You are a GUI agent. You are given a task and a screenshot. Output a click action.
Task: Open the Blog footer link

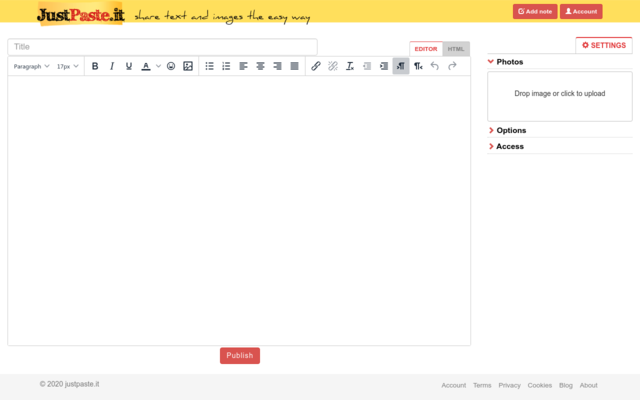pos(566,385)
